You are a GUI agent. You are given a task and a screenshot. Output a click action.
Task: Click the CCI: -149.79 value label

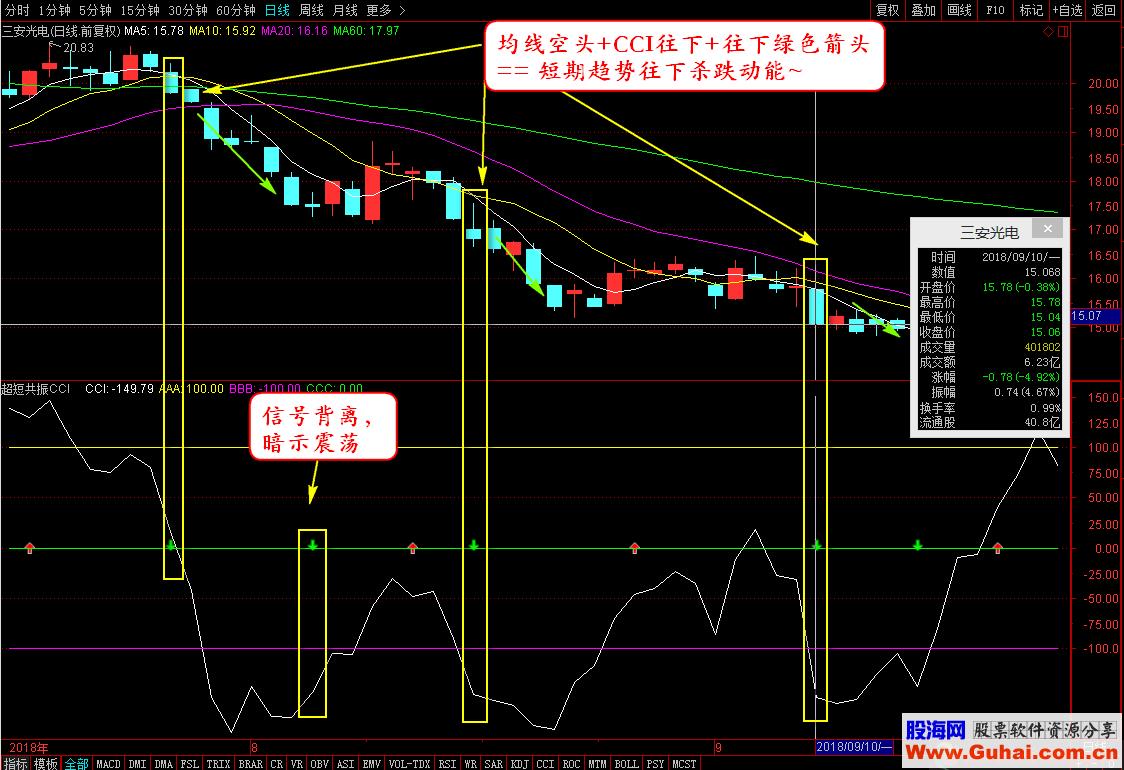(x=119, y=389)
